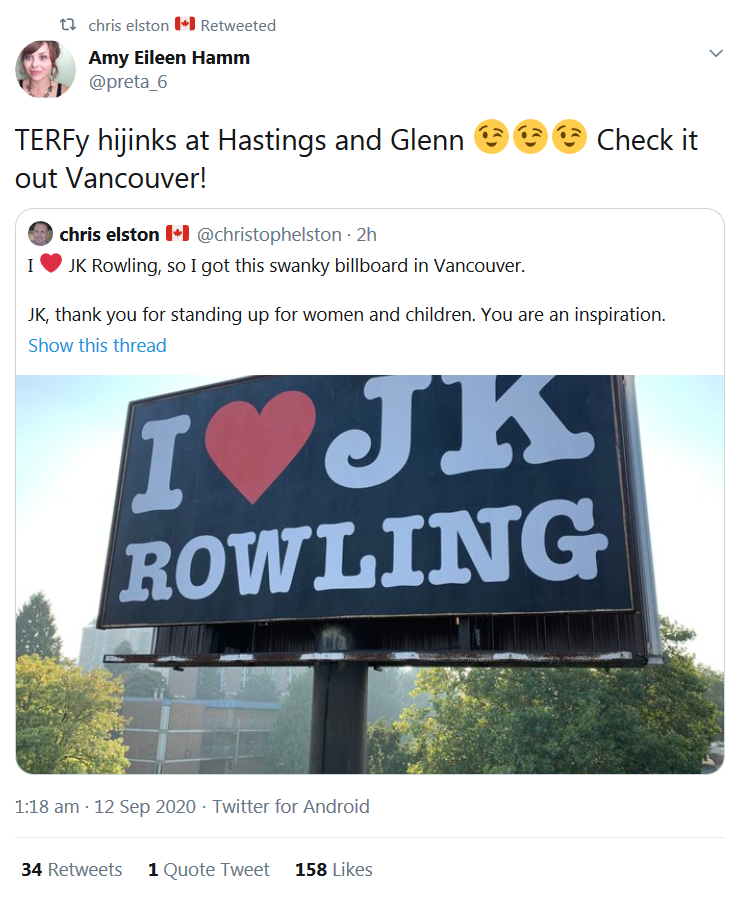Click the Canadian flag in quoted tweet header
This screenshot has width=741, height=900.
click(177, 233)
